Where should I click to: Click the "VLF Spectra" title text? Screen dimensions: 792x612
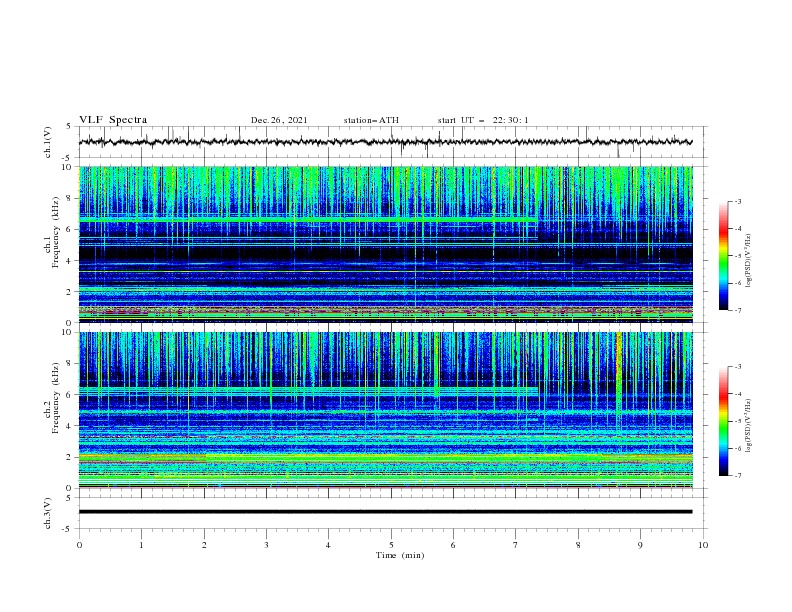[113, 120]
